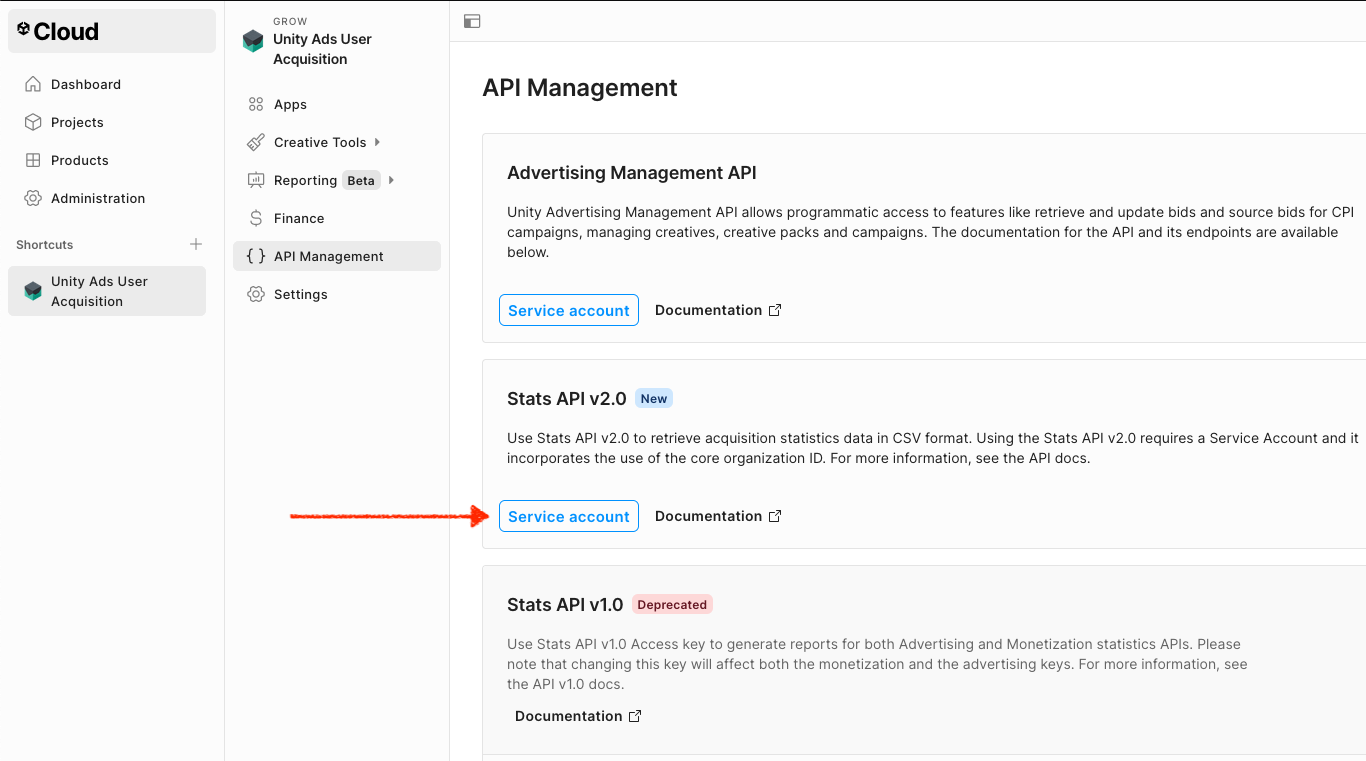The width and height of the screenshot is (1366, 761).
Task: Click the Dashboard home icon
Action: pyautogui.click(x=33, y=84)
